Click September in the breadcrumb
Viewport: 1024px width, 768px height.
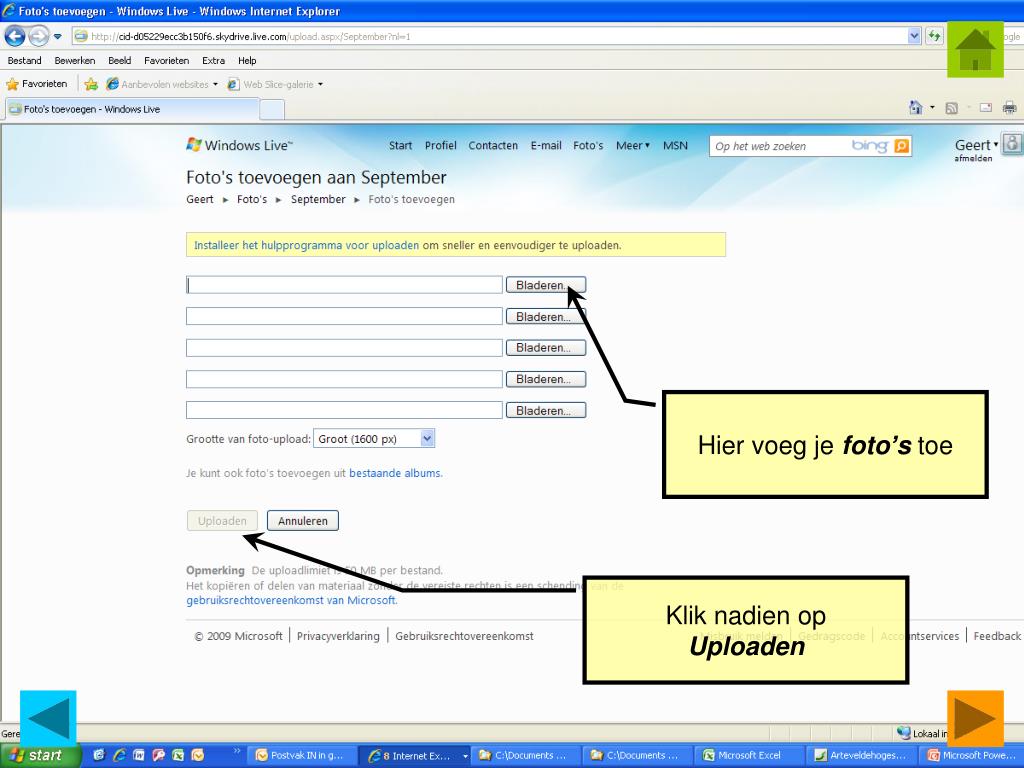(x=318, y=199)
